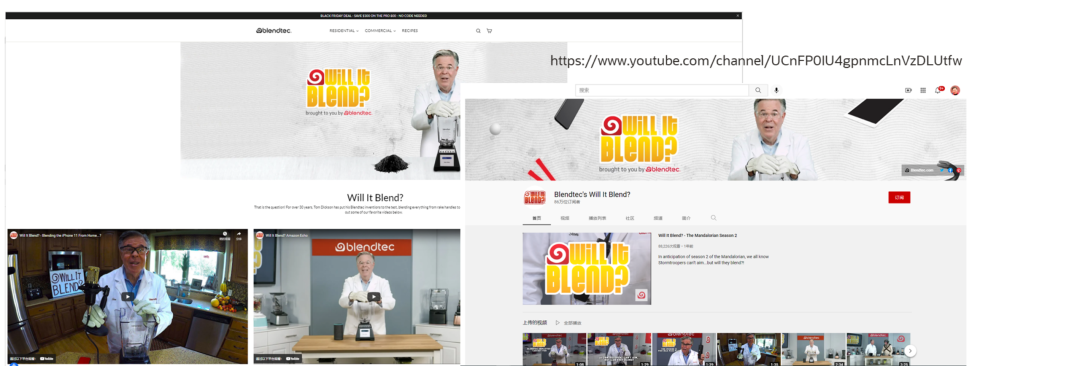This screenshot has height=366, width=1080.
Task: Click the play-all triangle icon by uploads
Action: tap(557, 322)
